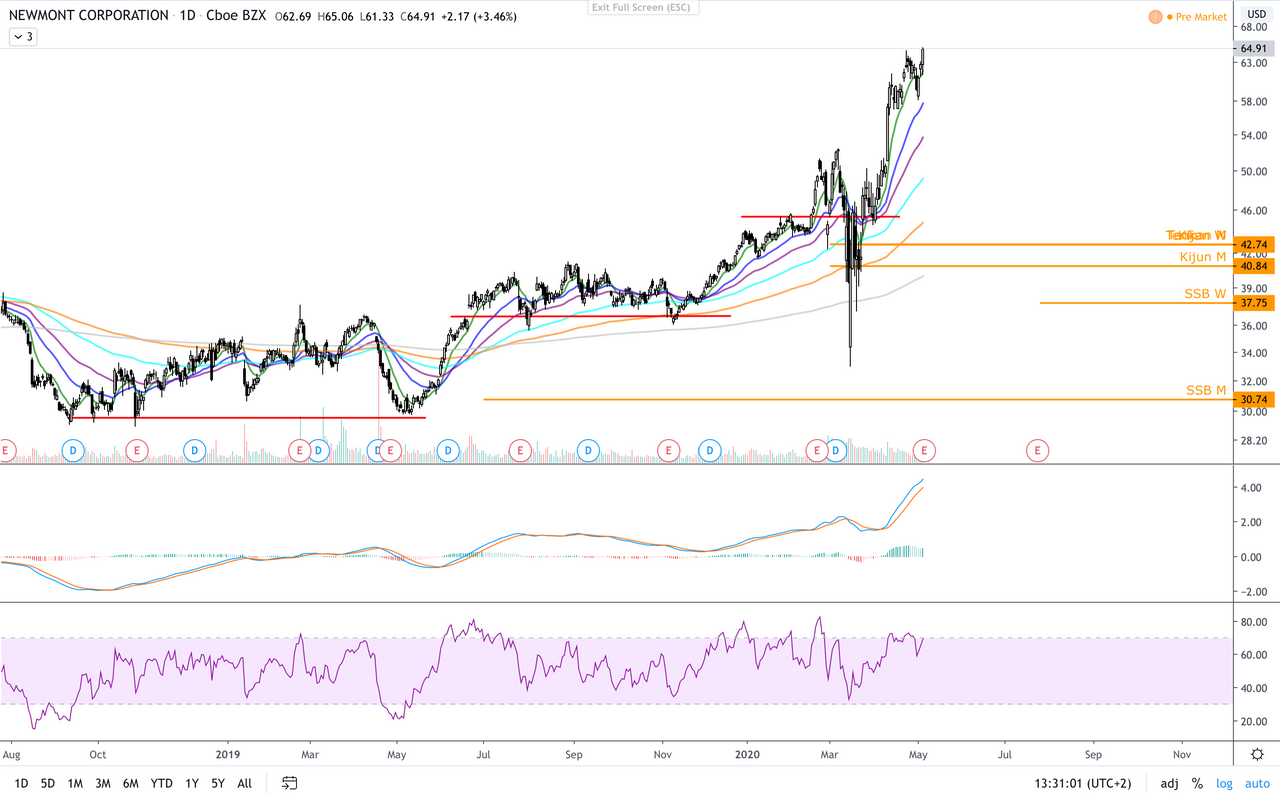Image resolution: width=1280 pixels, height=800 pixels.
Task: Expand the collapsed indicators legend arrow
Action: click(24, 37)
